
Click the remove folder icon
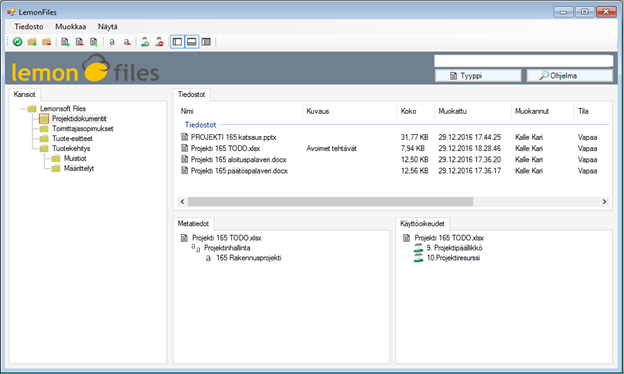(47, 42)
